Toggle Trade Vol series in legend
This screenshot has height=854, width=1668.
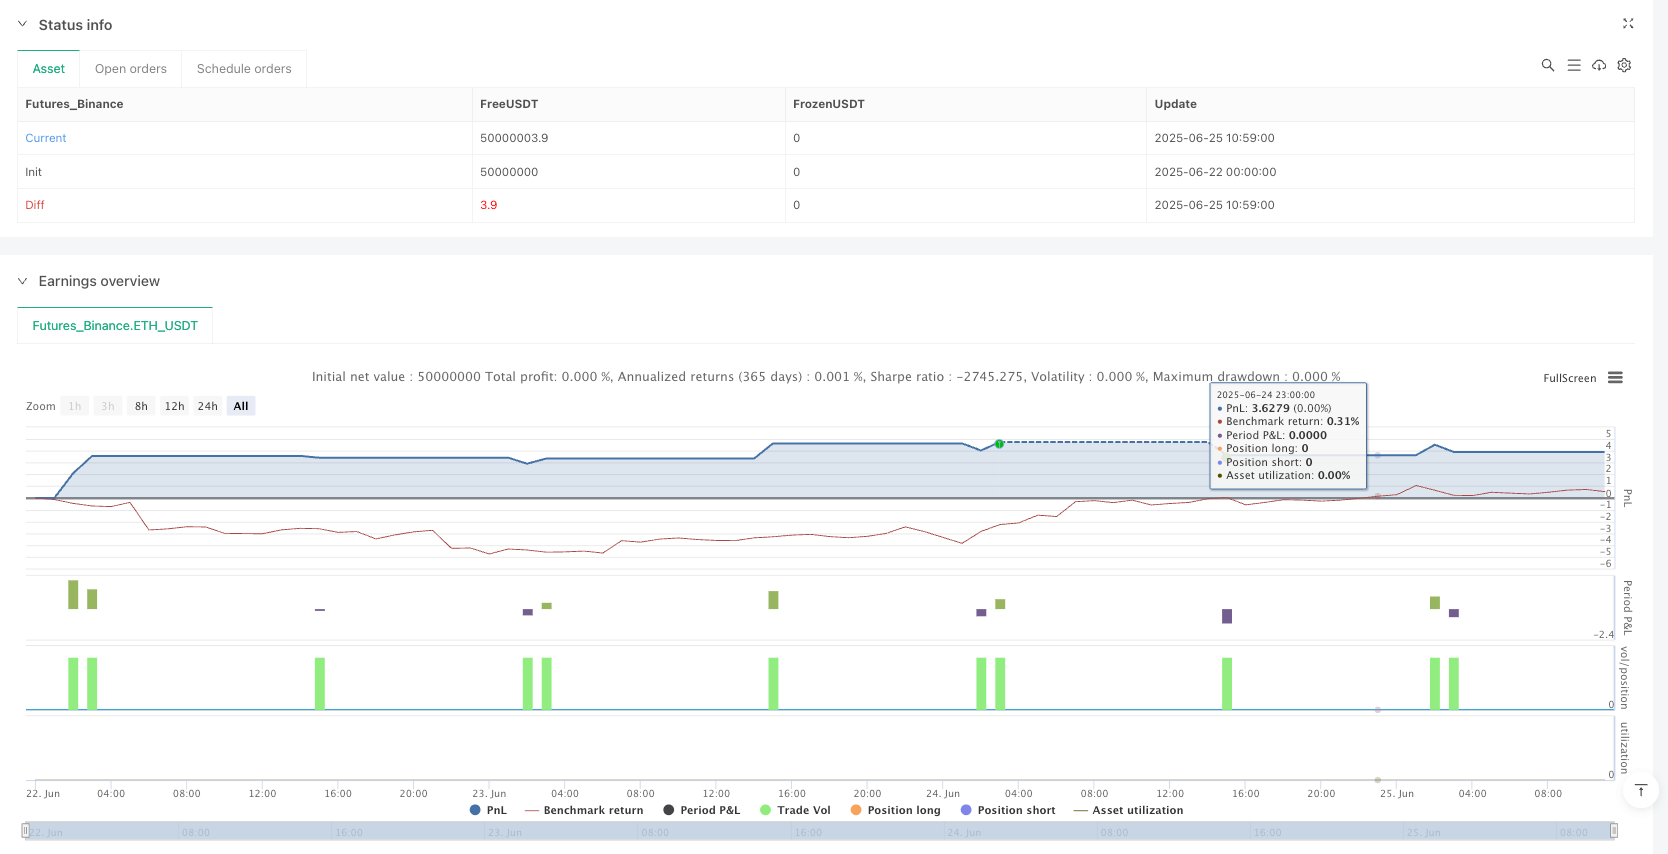coord(795,810)
